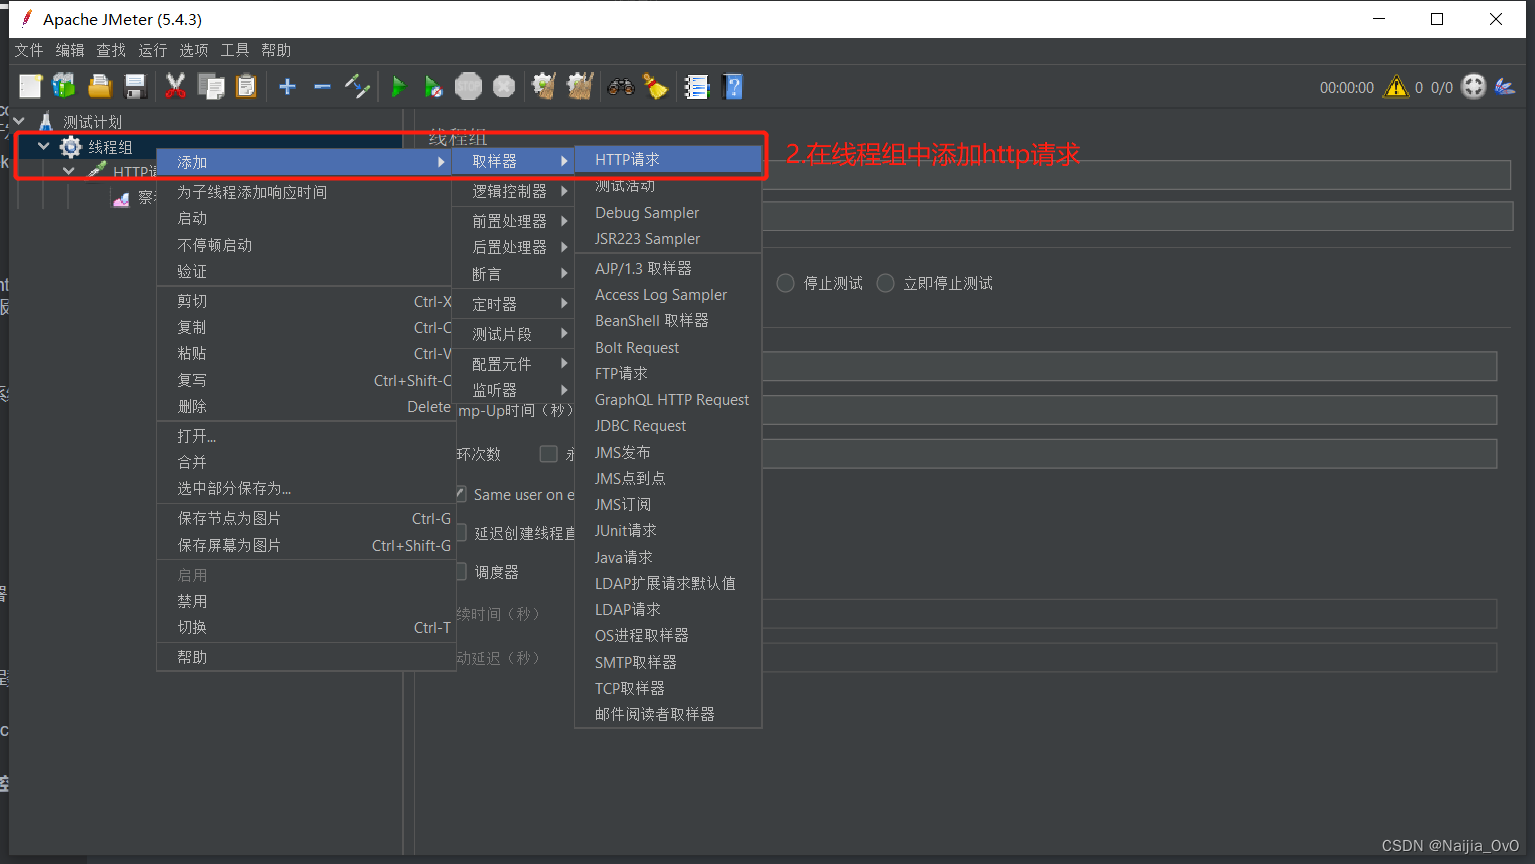Select the 立即停止测试 radio button

point(885,283)
